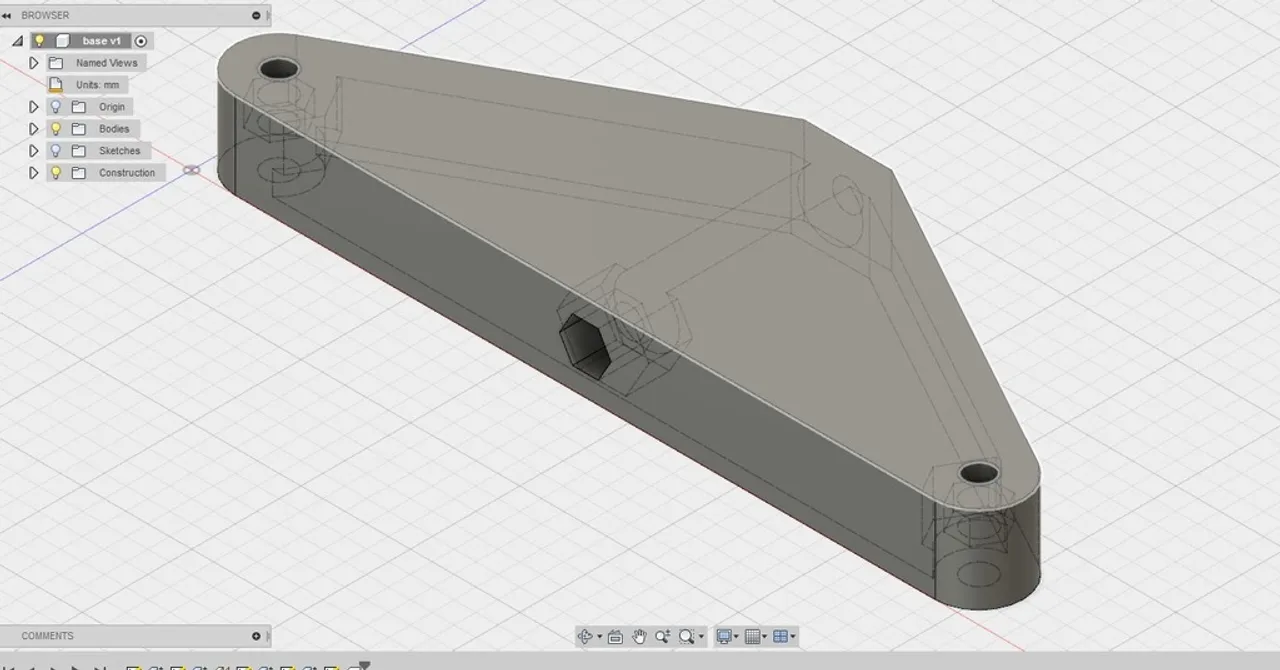The width and height of the screenshot is (1280, 670).
Task: Click the Units: mm entry
Action: 97,84
